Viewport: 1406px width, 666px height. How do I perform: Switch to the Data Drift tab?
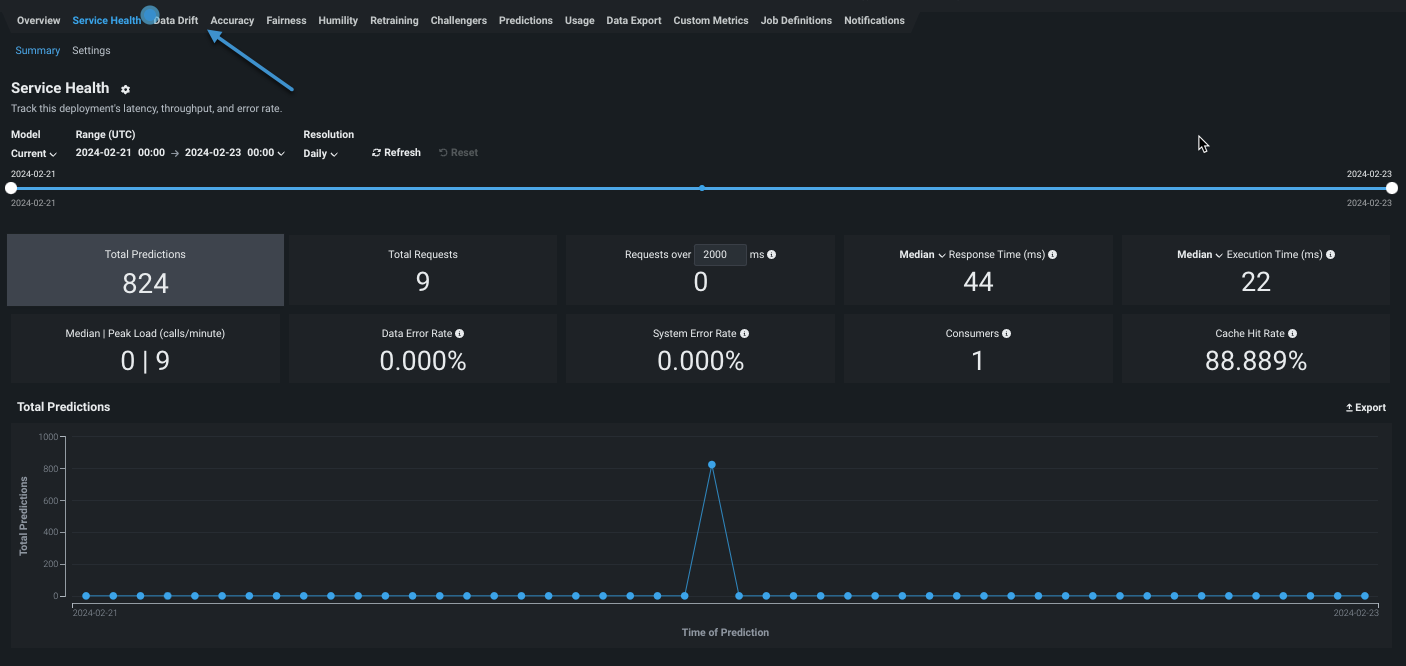click(x=177, y=20)
